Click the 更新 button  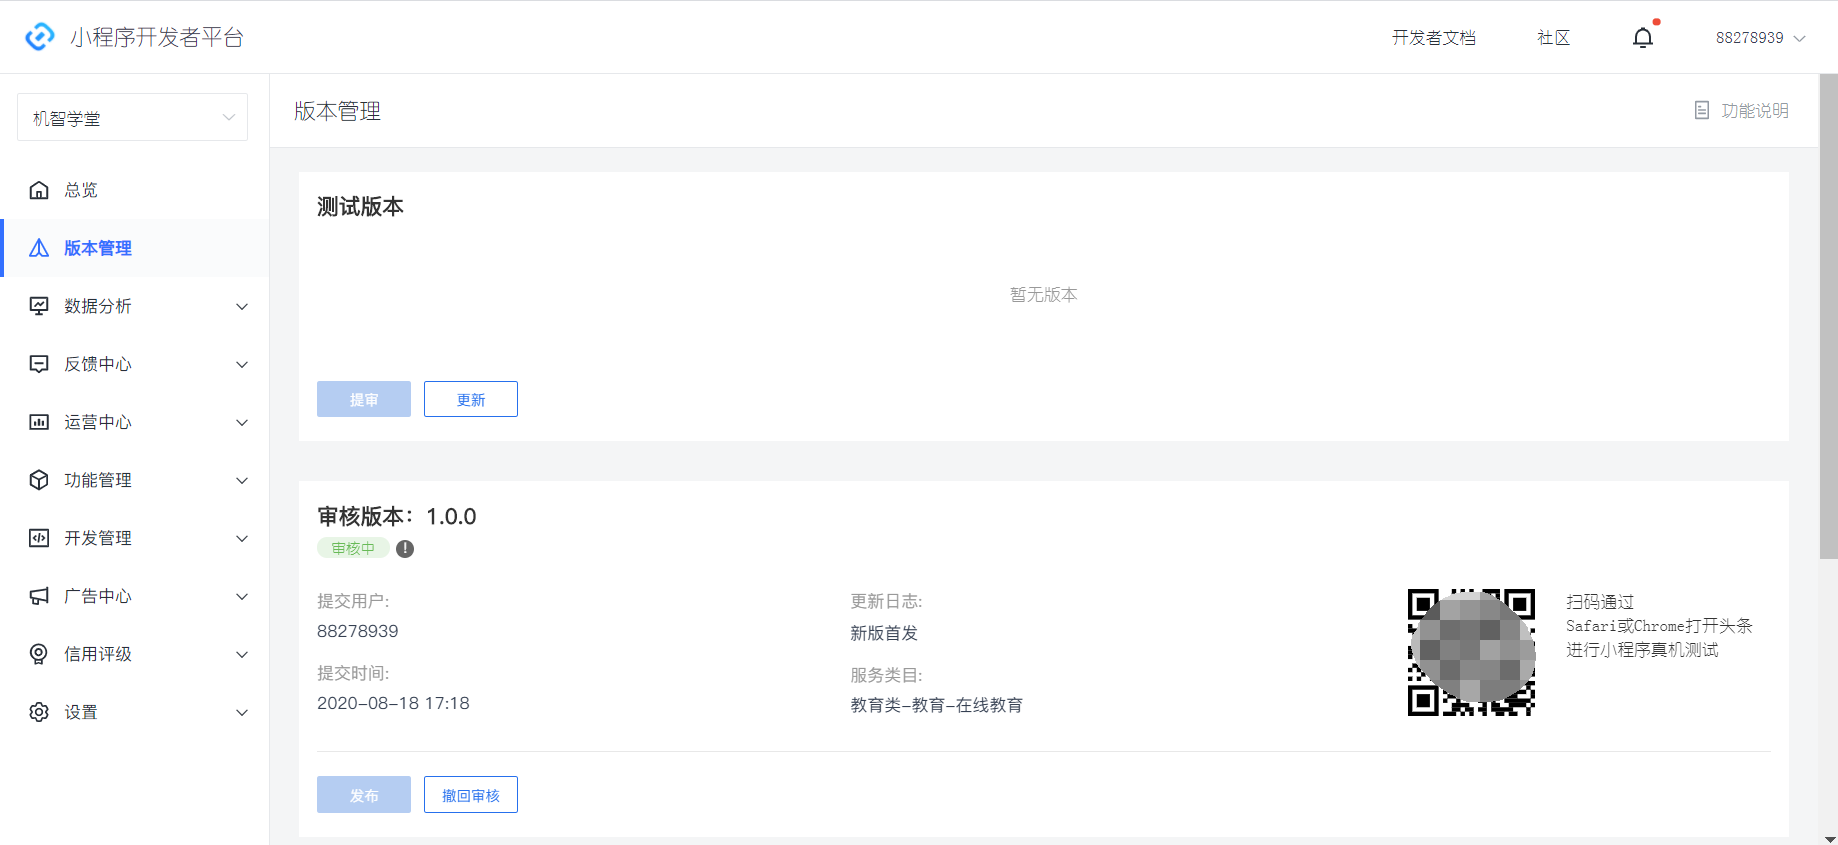tap(471, 399)
